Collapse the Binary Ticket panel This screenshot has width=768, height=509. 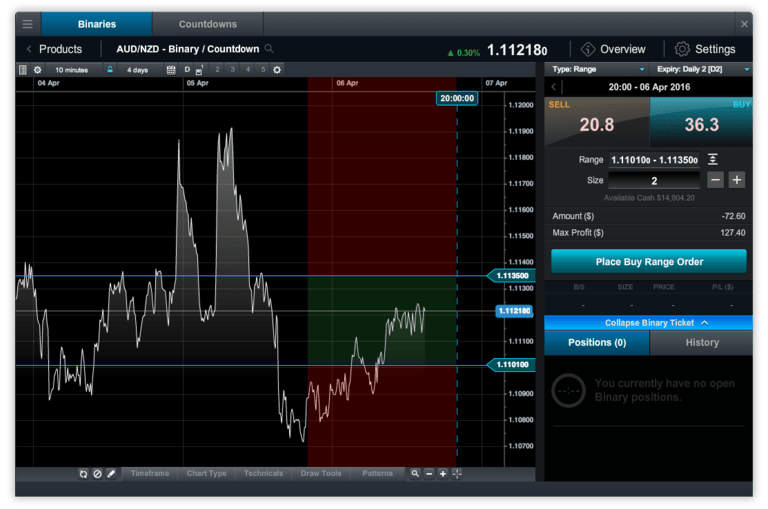point(648,323)
